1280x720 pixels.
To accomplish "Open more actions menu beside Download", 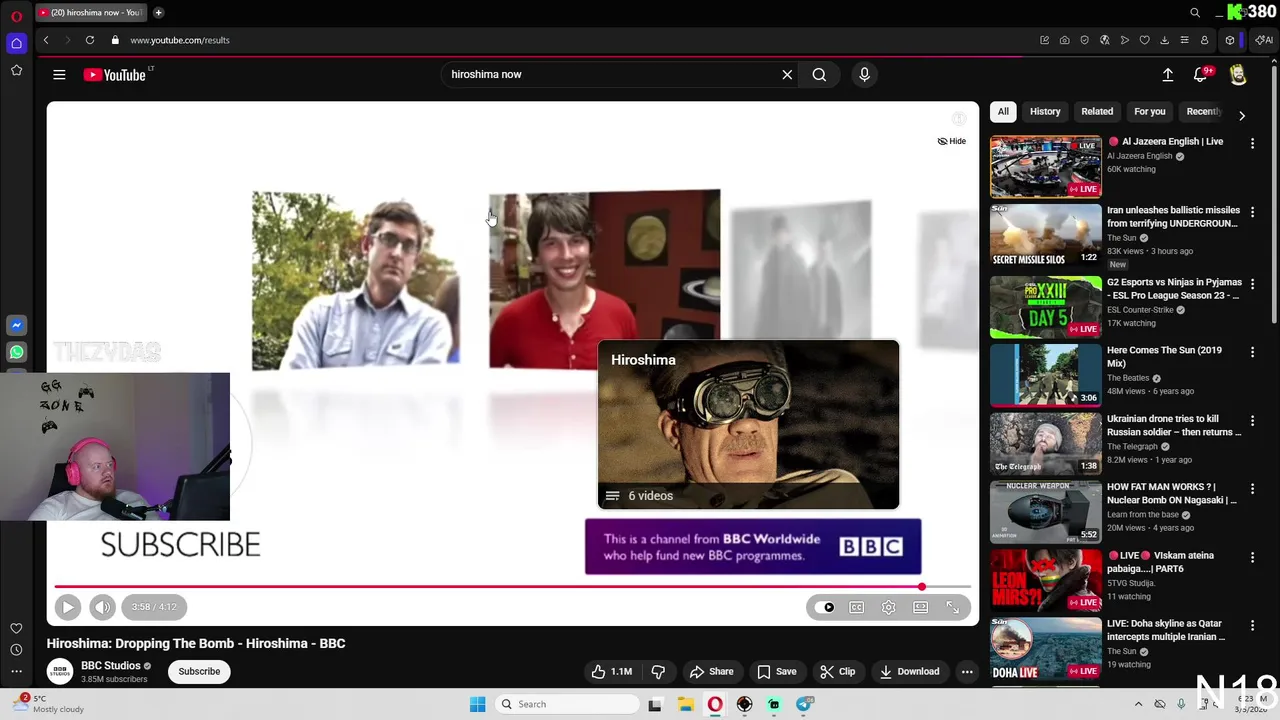I will point(967,672).
